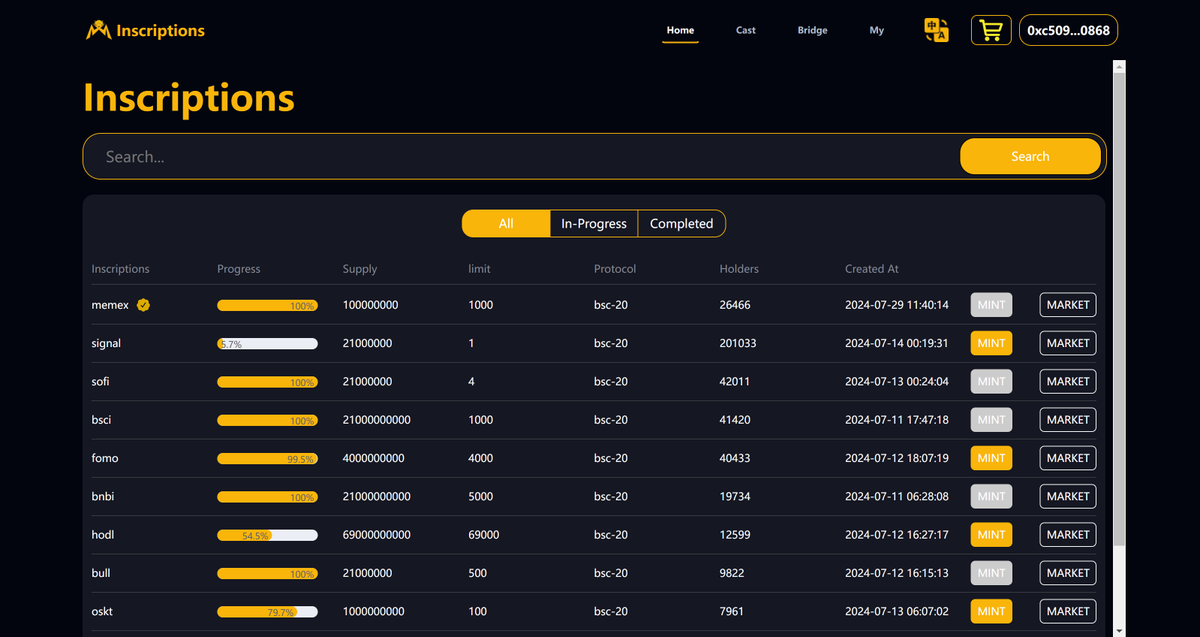
Task: Click the verified badge next to memex
Action: click(142, 304)
